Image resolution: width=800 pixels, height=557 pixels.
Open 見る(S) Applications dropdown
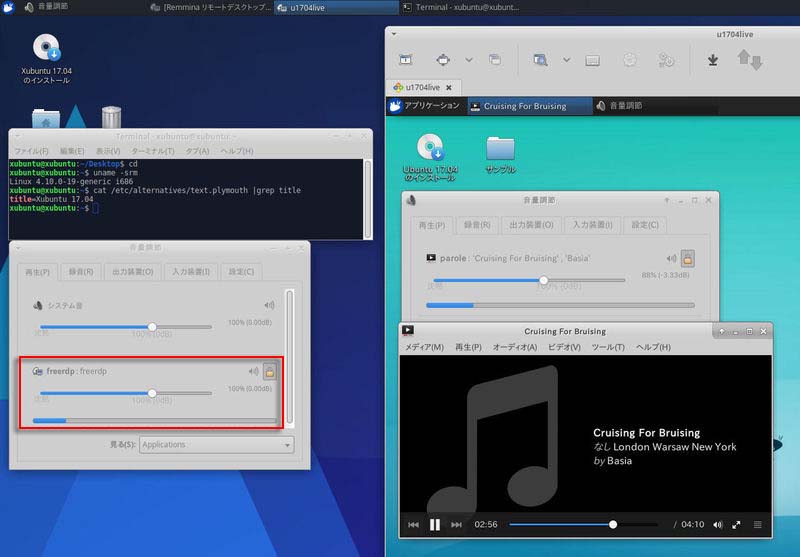216,445
